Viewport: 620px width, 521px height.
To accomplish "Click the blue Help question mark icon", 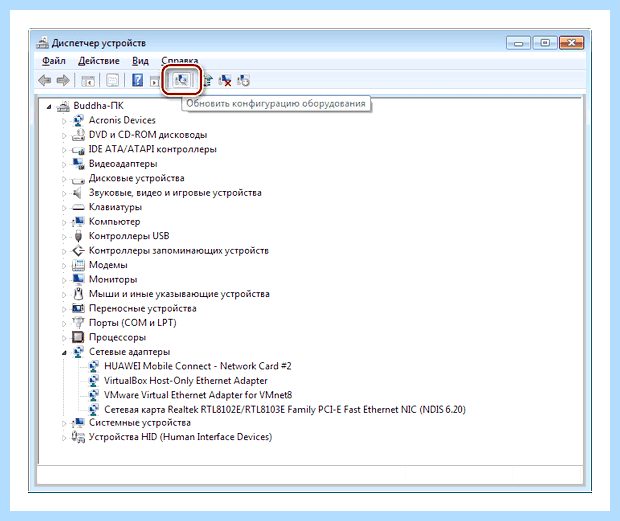I will point(137,80).
